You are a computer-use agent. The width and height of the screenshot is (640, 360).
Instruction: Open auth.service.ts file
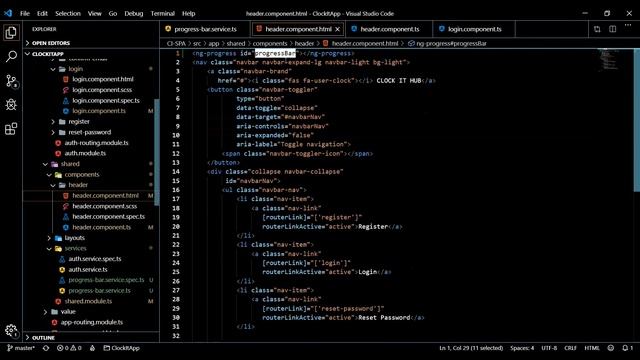coord(88,269)
